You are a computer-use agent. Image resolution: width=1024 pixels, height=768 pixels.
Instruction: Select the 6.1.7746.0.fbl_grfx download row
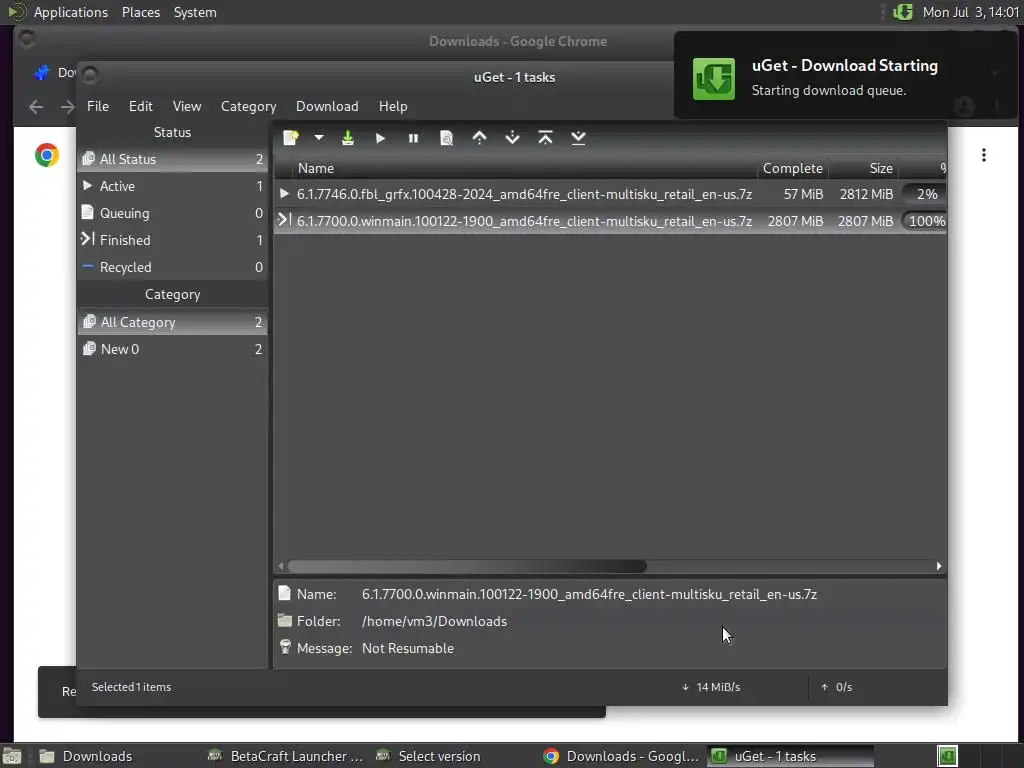(610, 194)
